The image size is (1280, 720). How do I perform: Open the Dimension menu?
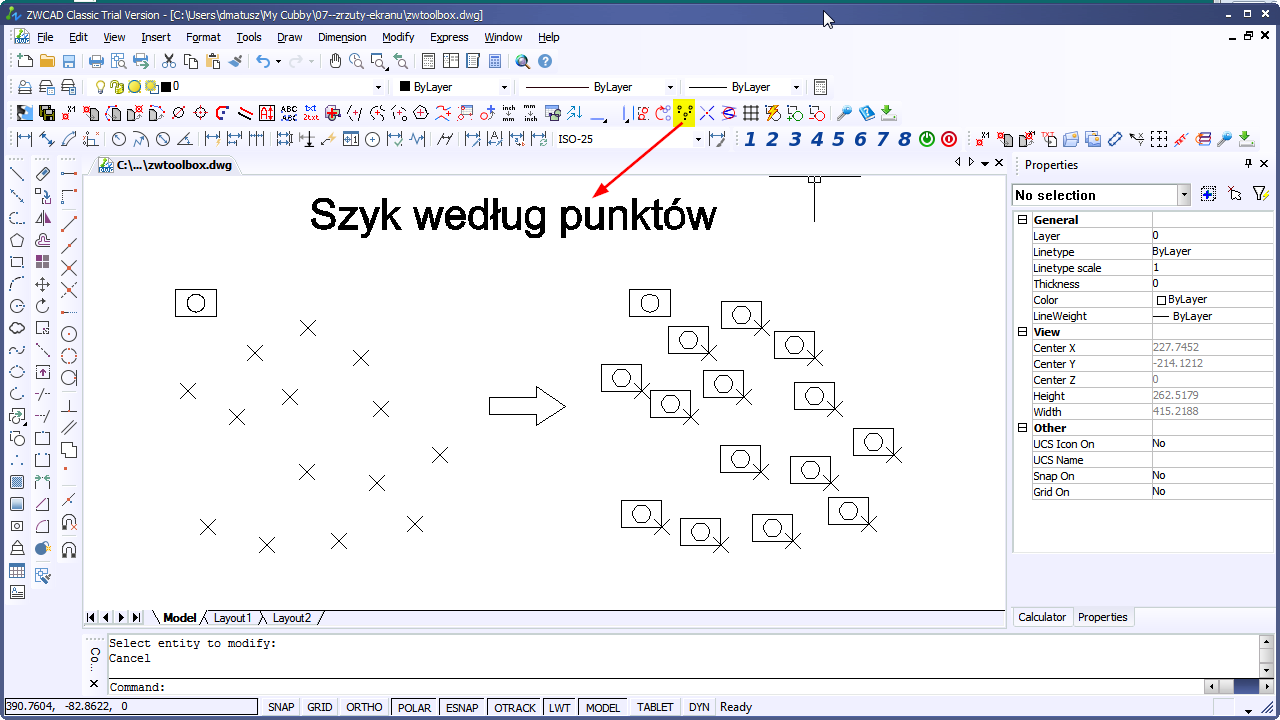click(x=342, y=37)
